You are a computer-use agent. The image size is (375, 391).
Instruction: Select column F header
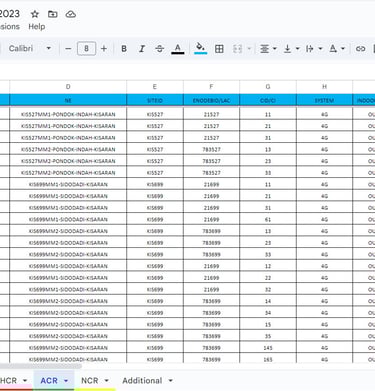[x=211, y=87]
